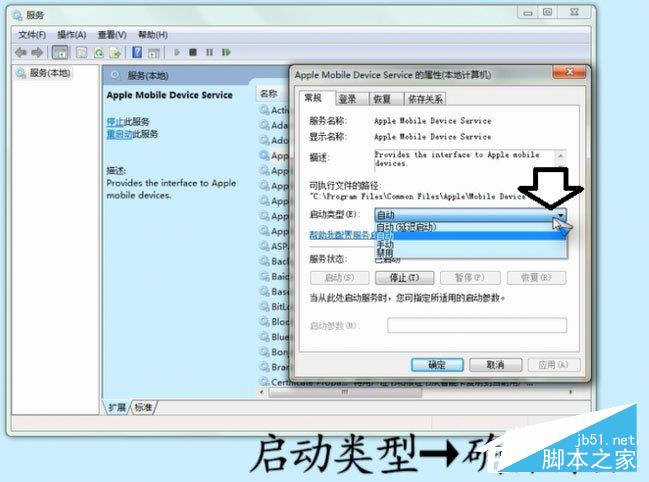Choose highlighted 自动 option in startup list

(x=471, y=236)
